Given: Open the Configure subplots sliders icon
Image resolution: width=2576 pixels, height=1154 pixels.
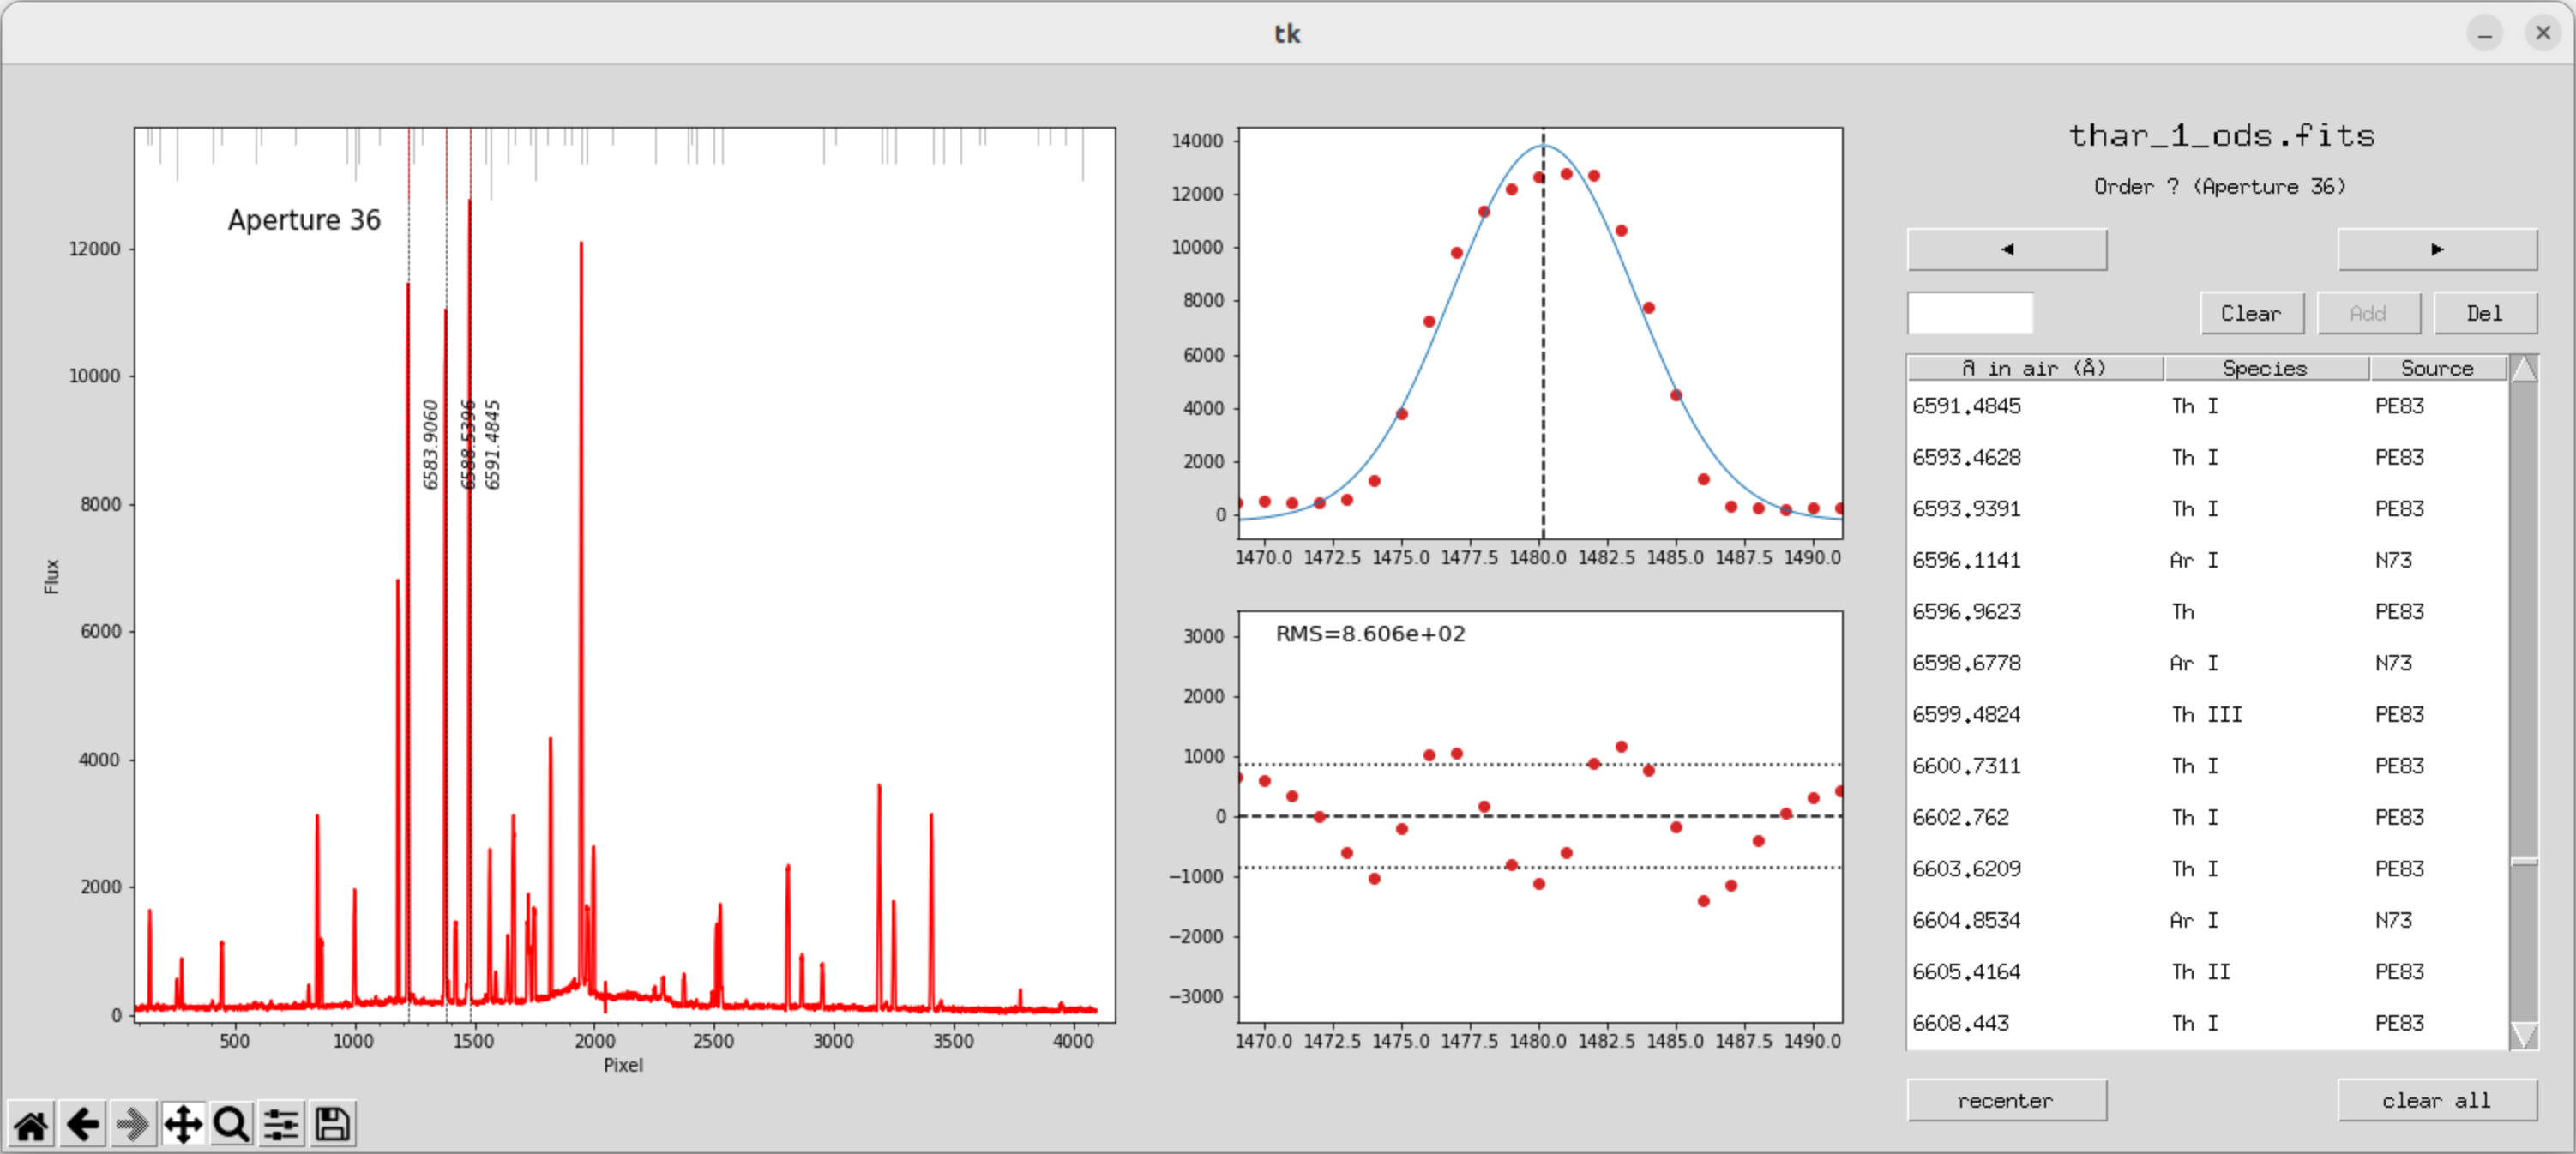Looking at the screenshot, I should (x=282, y=1125).
